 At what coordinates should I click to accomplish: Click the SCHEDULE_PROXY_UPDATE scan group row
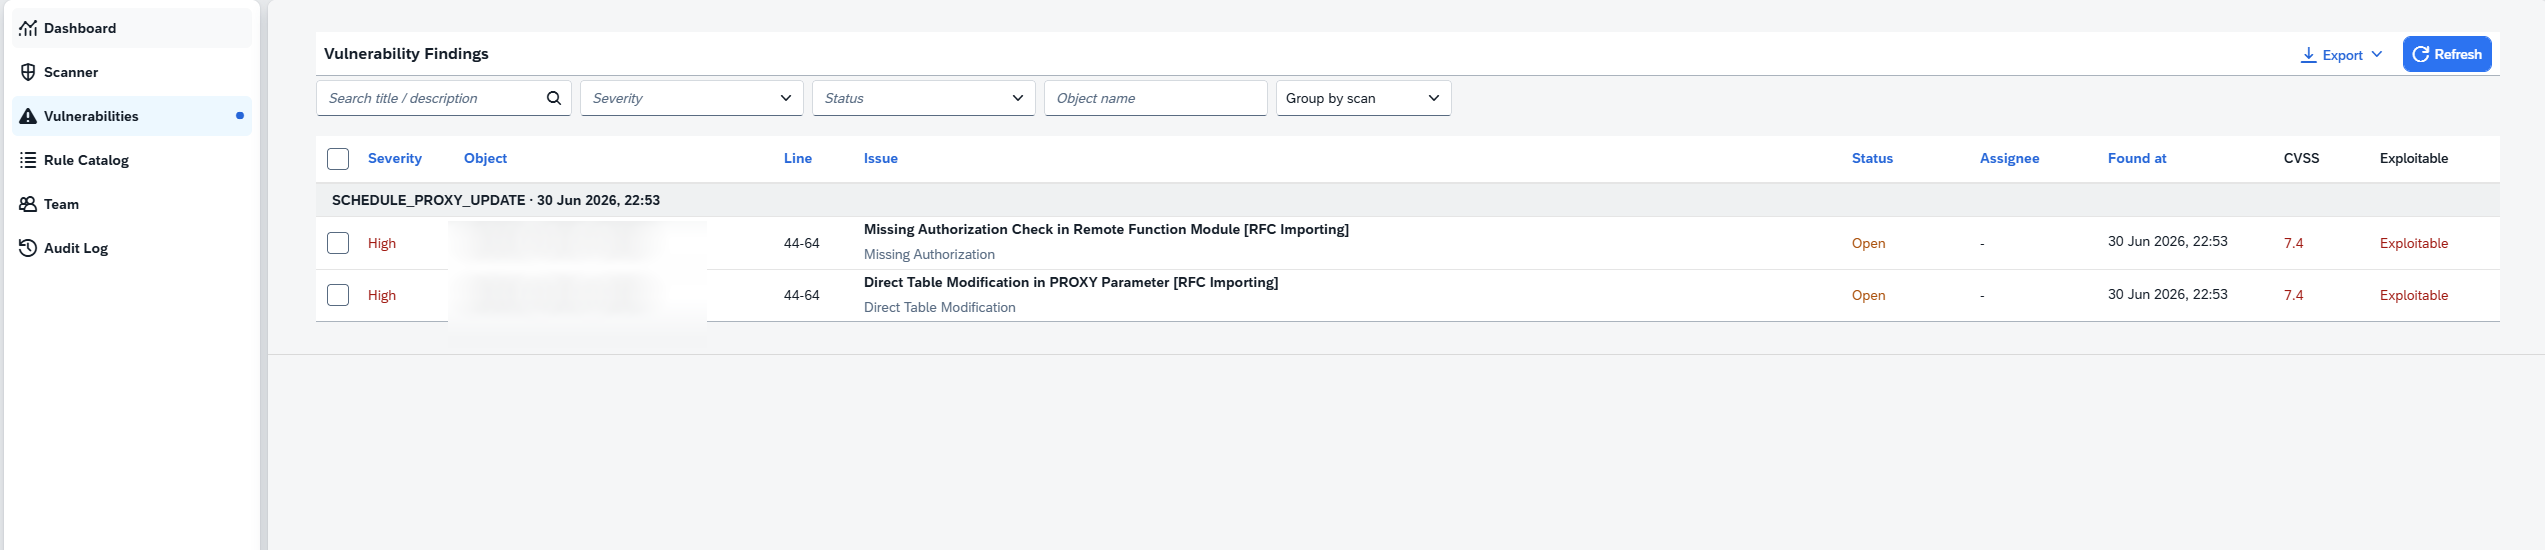tap(1408, 200)
